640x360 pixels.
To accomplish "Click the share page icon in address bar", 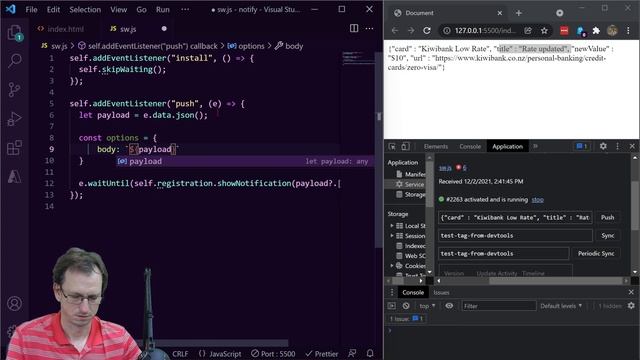I will click(x=528, y=31).
